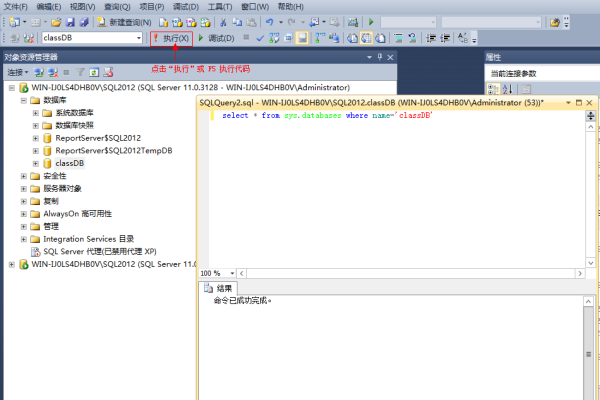Click the Cut scissors icon
Image resolution: width=600 pixels, height=400 pixels.
click(x=223, y=22)
